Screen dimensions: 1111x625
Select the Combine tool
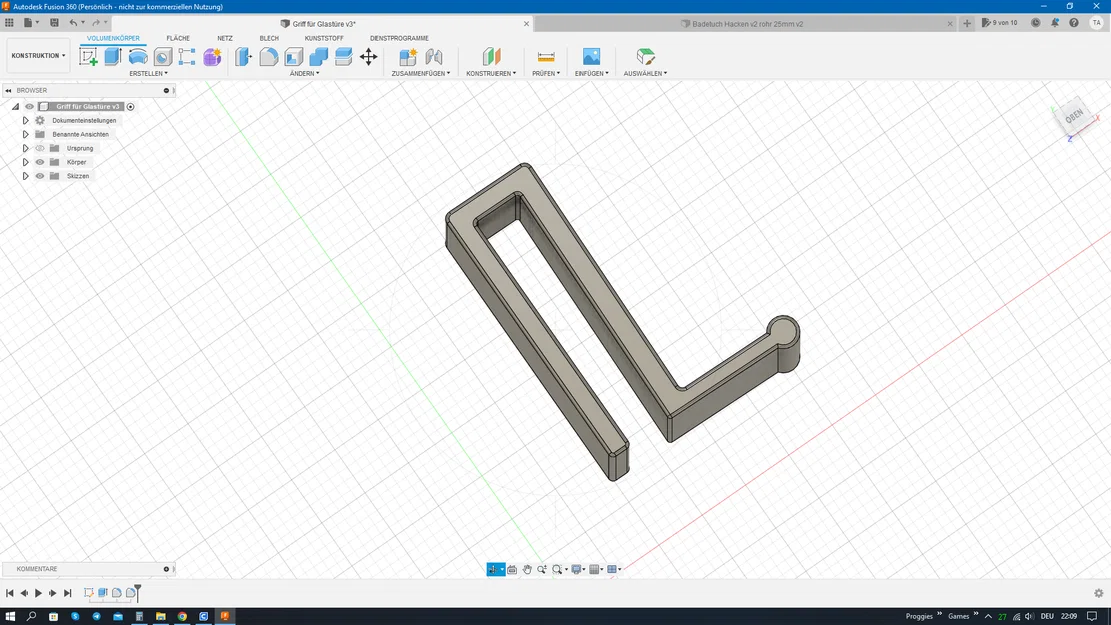click(x=318, y=57)
